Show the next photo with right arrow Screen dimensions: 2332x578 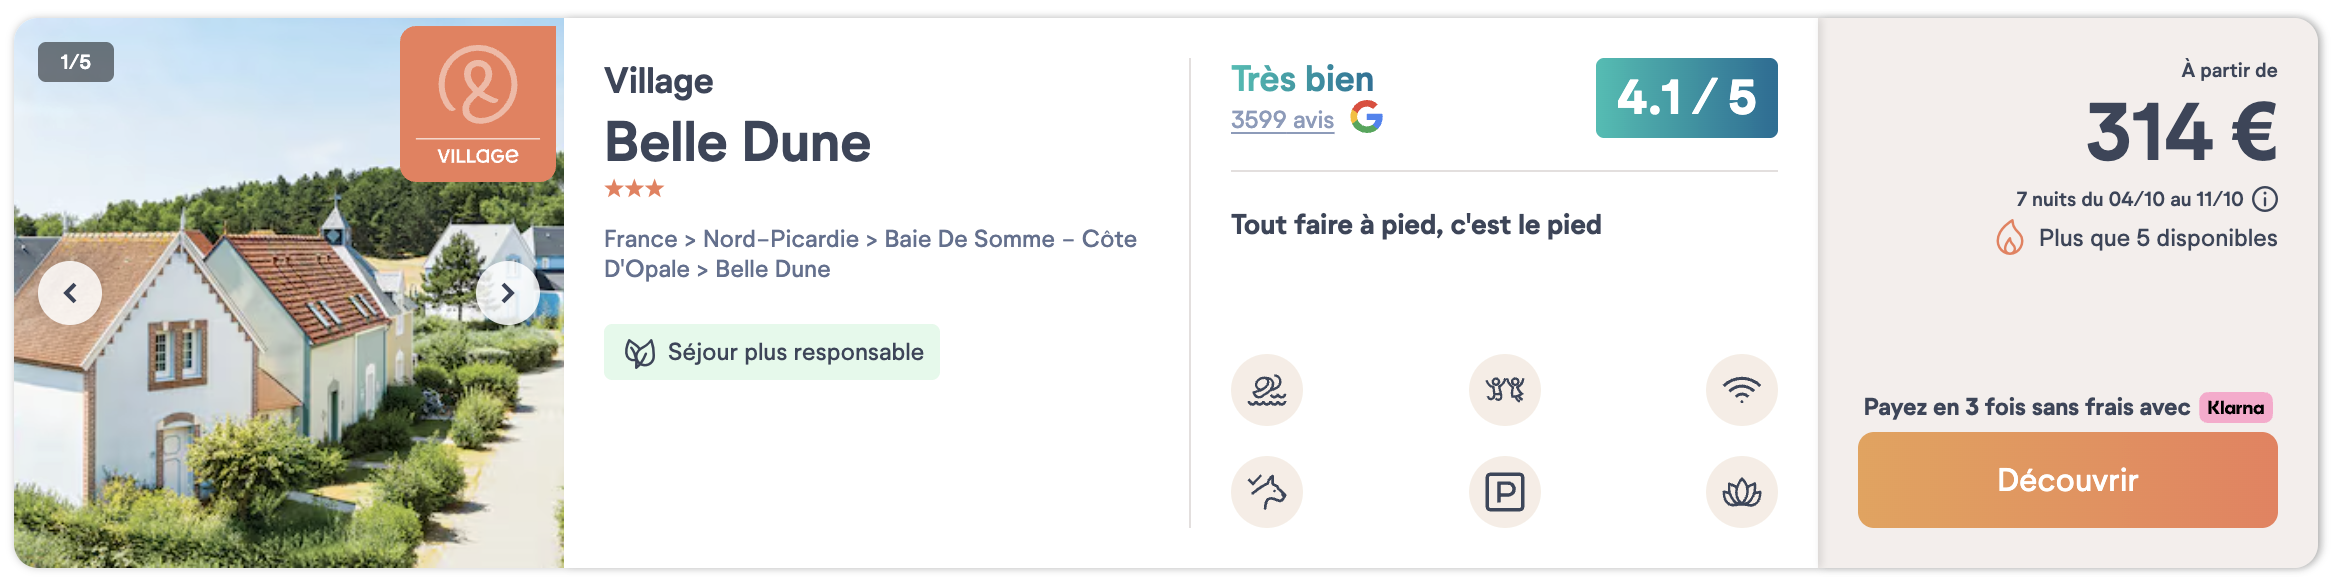[508, 293]
